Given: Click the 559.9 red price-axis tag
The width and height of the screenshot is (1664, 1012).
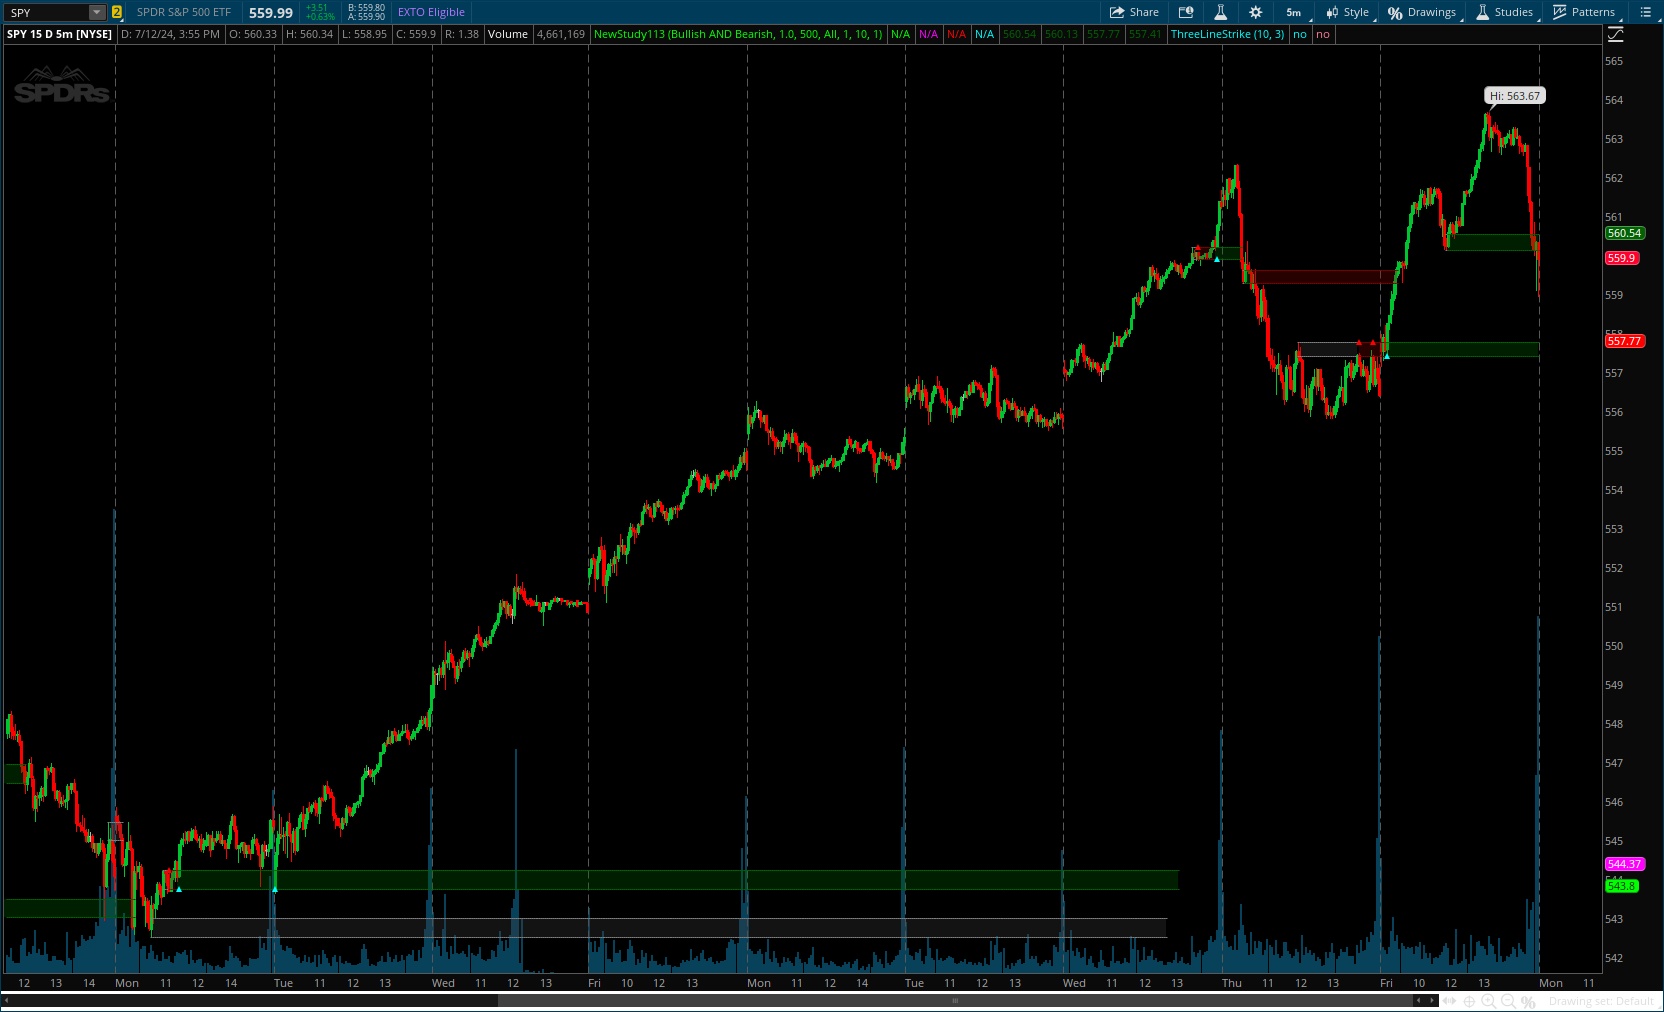Looking at the screenshot, I should [1621, 258].
